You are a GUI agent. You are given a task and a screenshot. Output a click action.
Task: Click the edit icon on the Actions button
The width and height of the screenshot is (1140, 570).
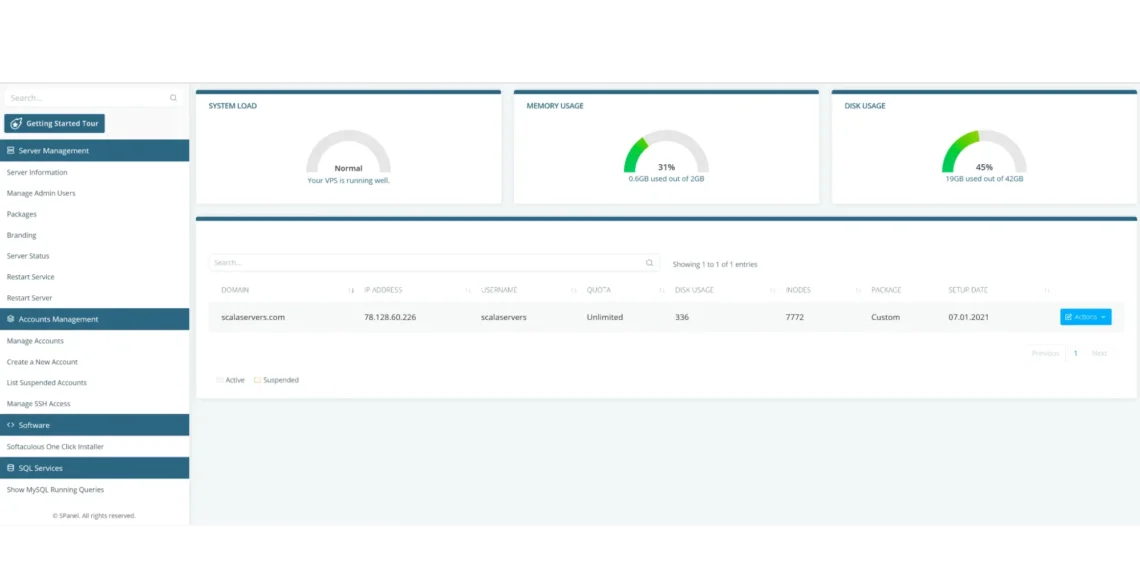1069,317
